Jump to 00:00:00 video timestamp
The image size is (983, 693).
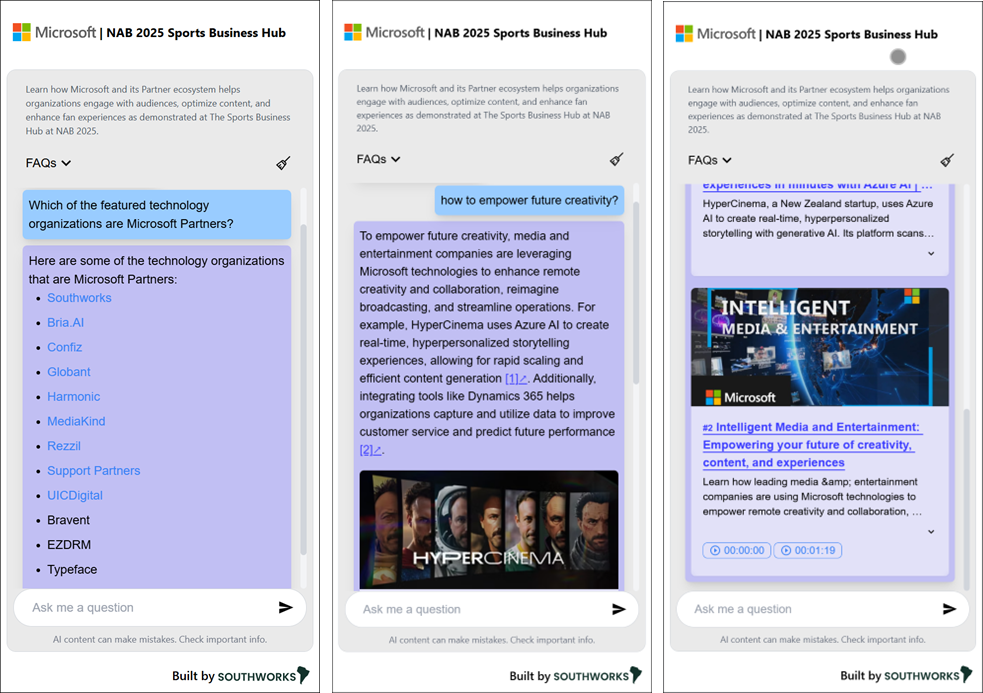[737, 551]
